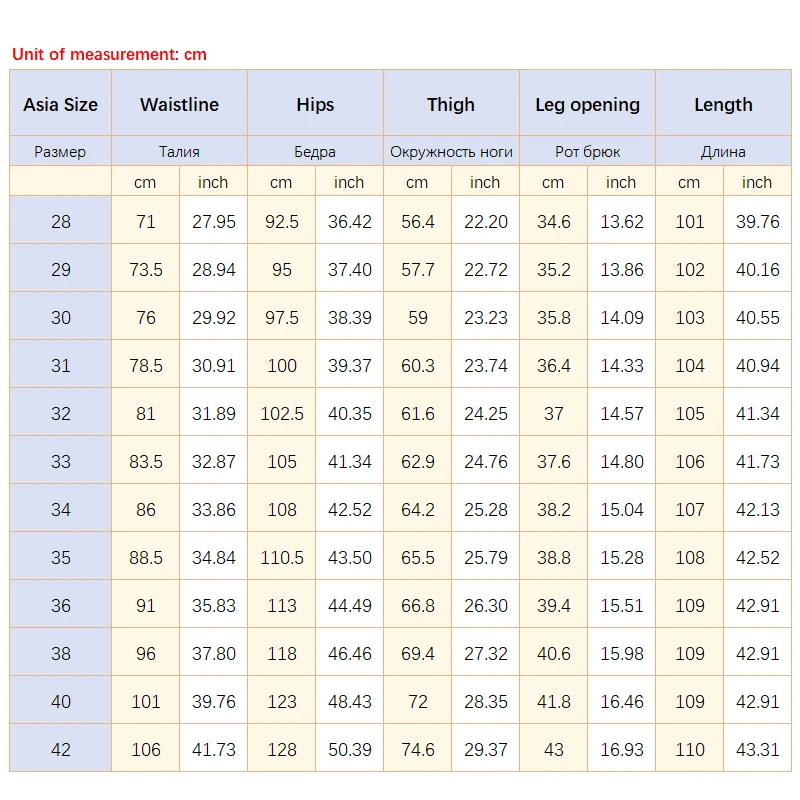Click the Leg opening column header
Viewport: 800px width, 800px height.
(x=587, y=104)
